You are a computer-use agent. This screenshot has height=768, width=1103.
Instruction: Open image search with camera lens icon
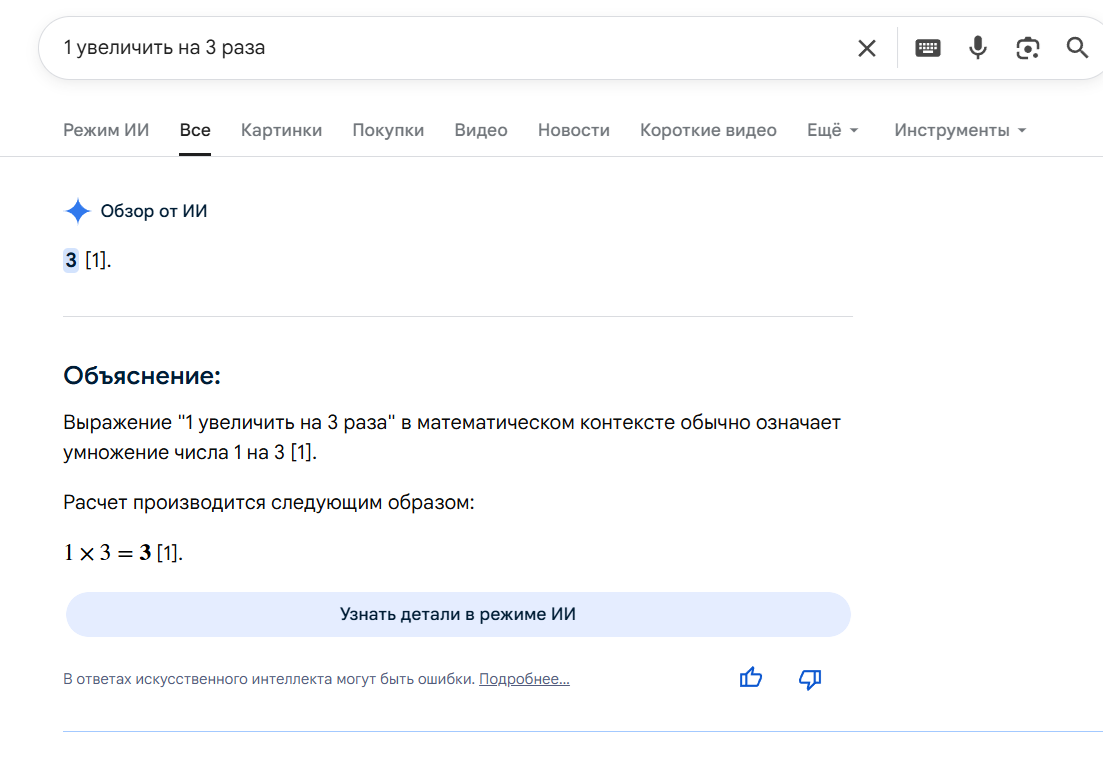coord(1027,48)
